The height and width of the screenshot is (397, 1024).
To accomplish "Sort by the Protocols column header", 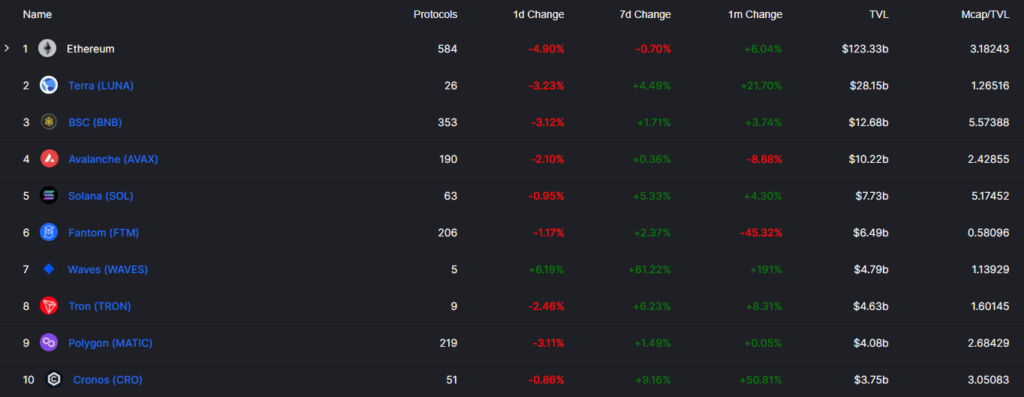I will [x=436, y=14].
